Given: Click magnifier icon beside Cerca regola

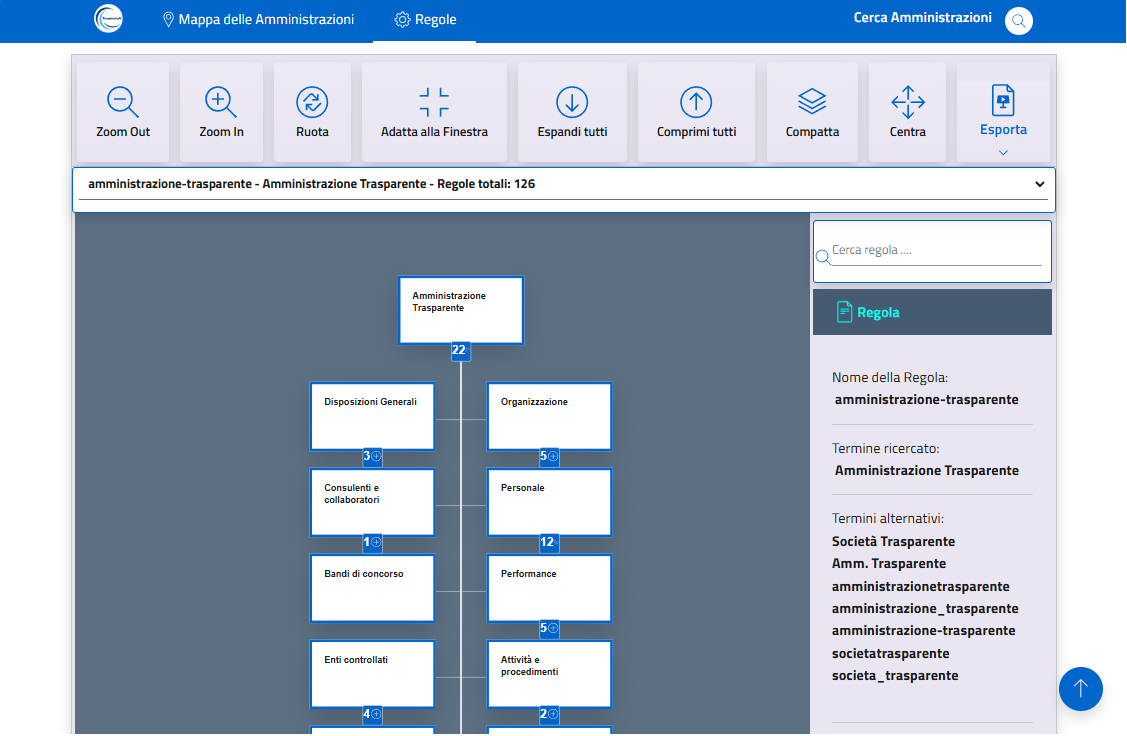Looking at the screenshot, I should point(823,257).
